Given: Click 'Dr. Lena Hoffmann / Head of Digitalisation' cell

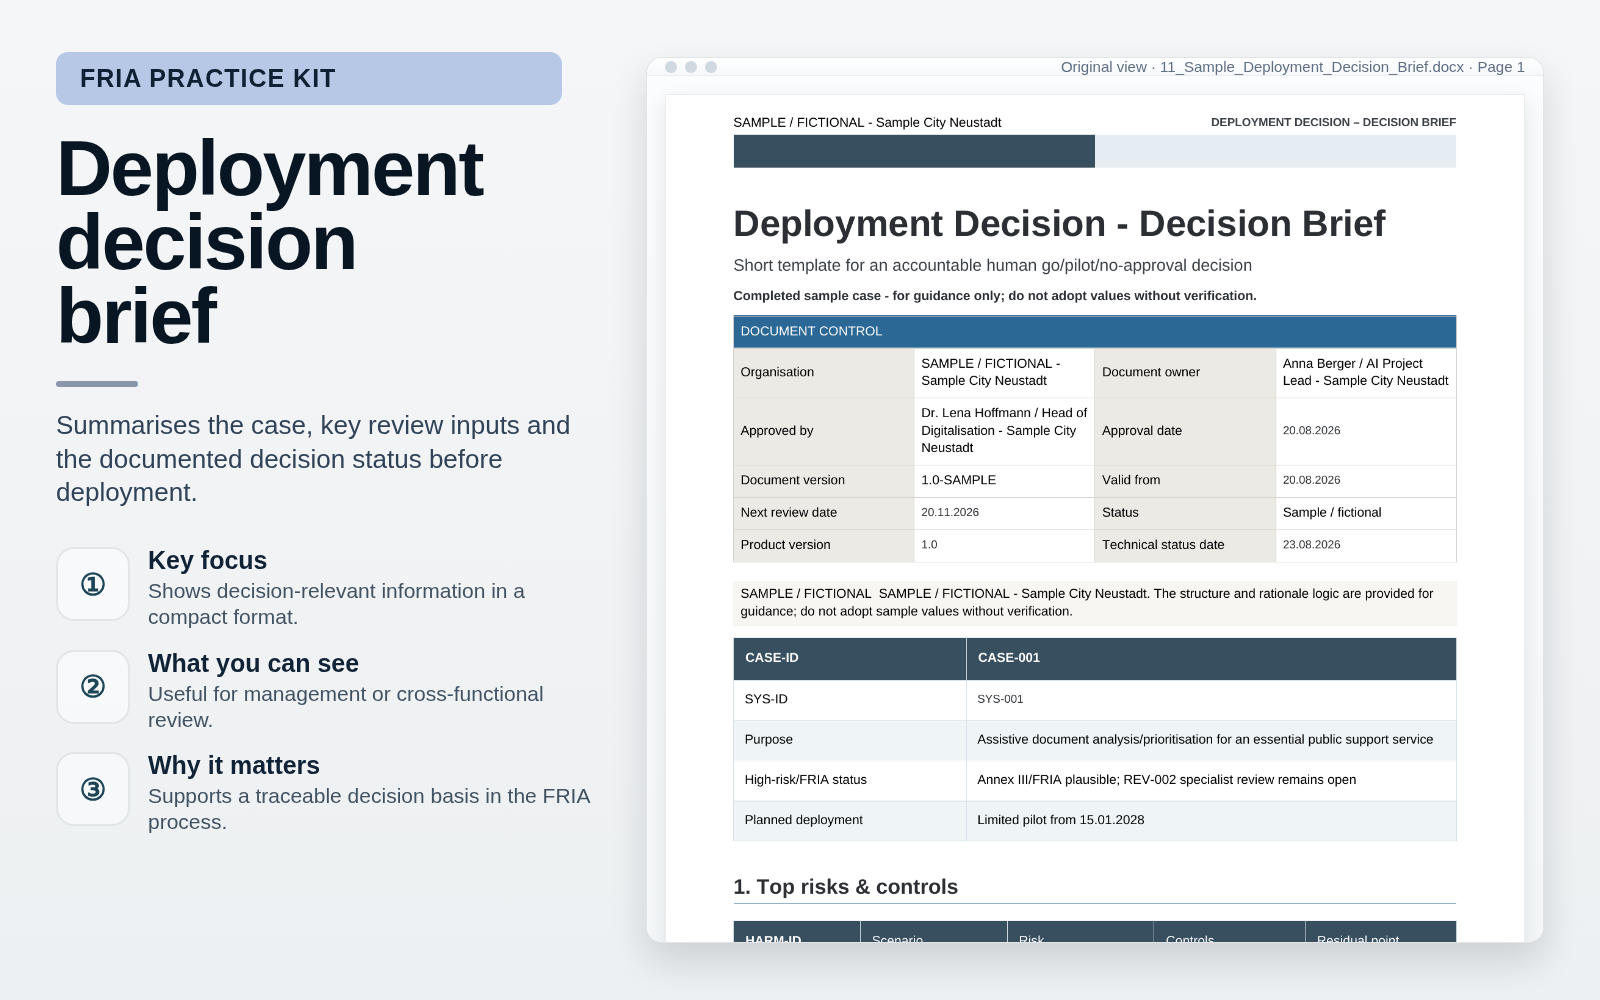Looking at the screenshot, I should [x=1004, y=431].
